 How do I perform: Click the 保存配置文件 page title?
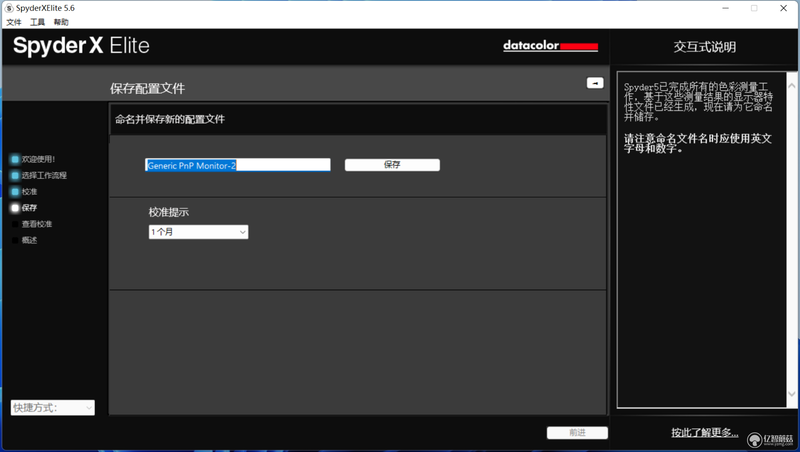click(147, 88)
